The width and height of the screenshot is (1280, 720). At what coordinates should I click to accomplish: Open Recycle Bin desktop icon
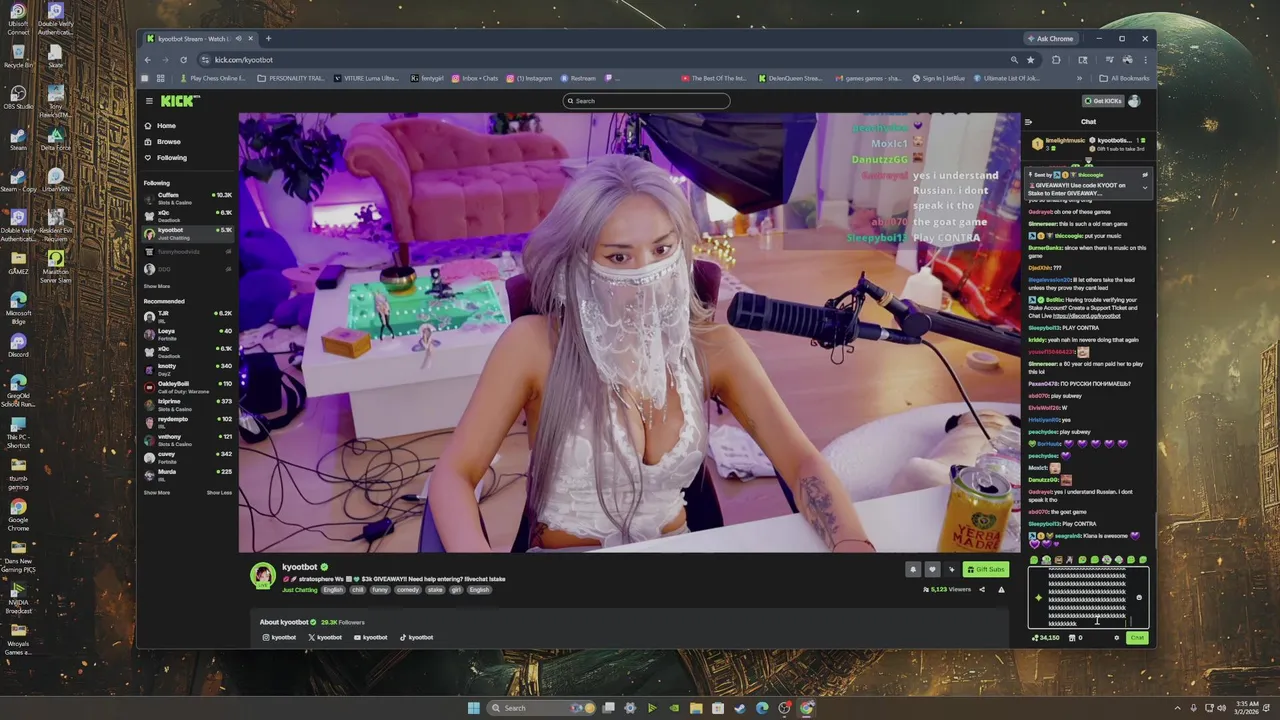18,56
